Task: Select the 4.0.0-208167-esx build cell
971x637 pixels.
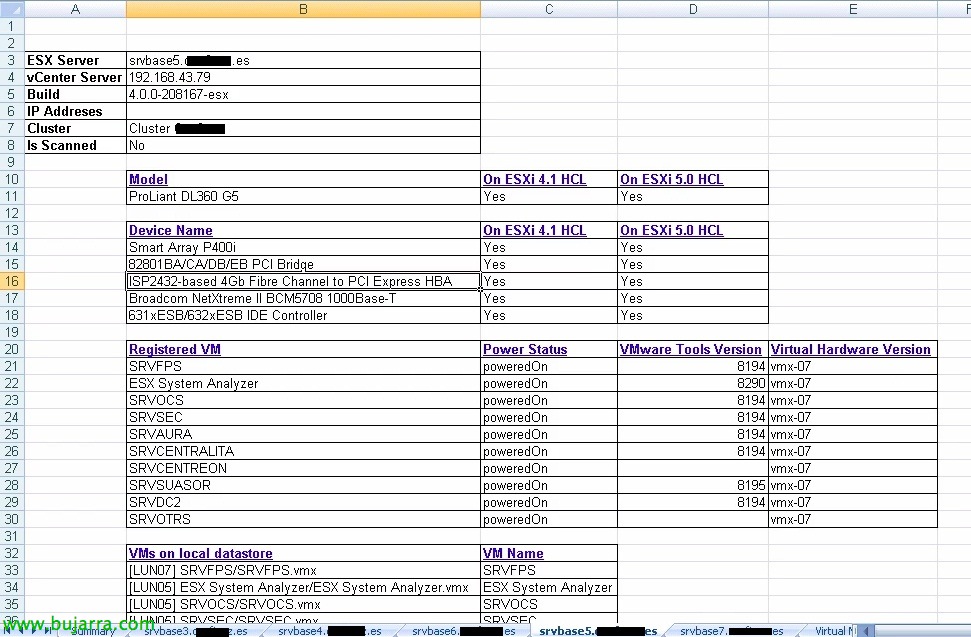Action: click(303, 94)
